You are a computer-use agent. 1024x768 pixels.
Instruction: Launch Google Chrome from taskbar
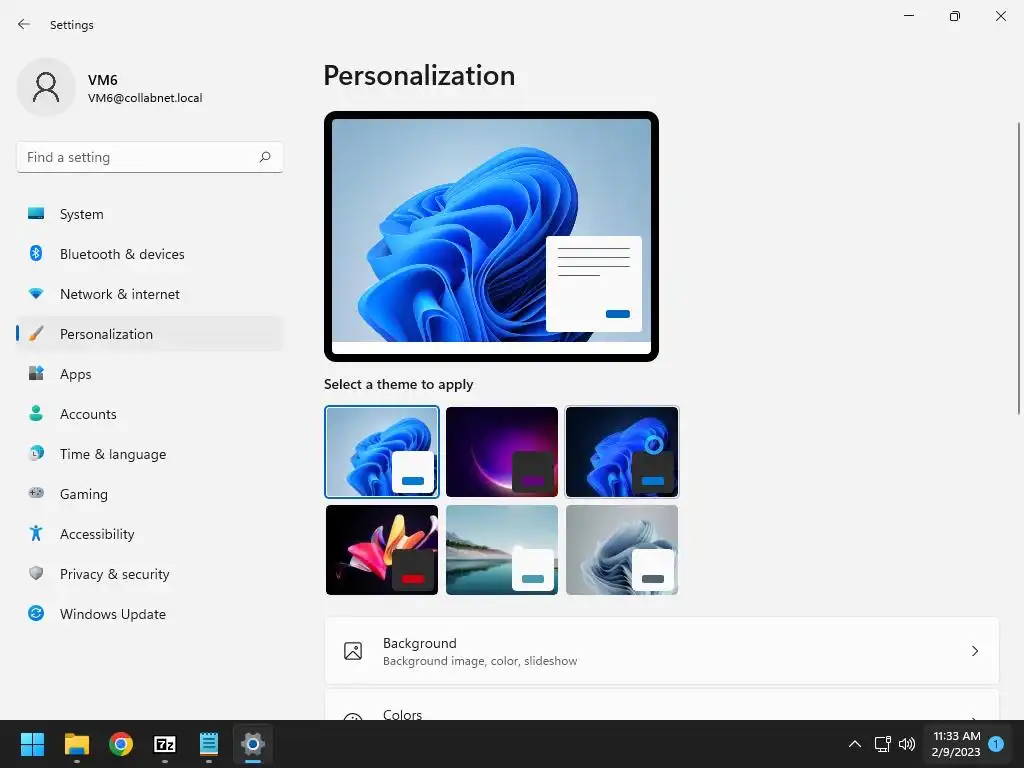click(121, 744)
